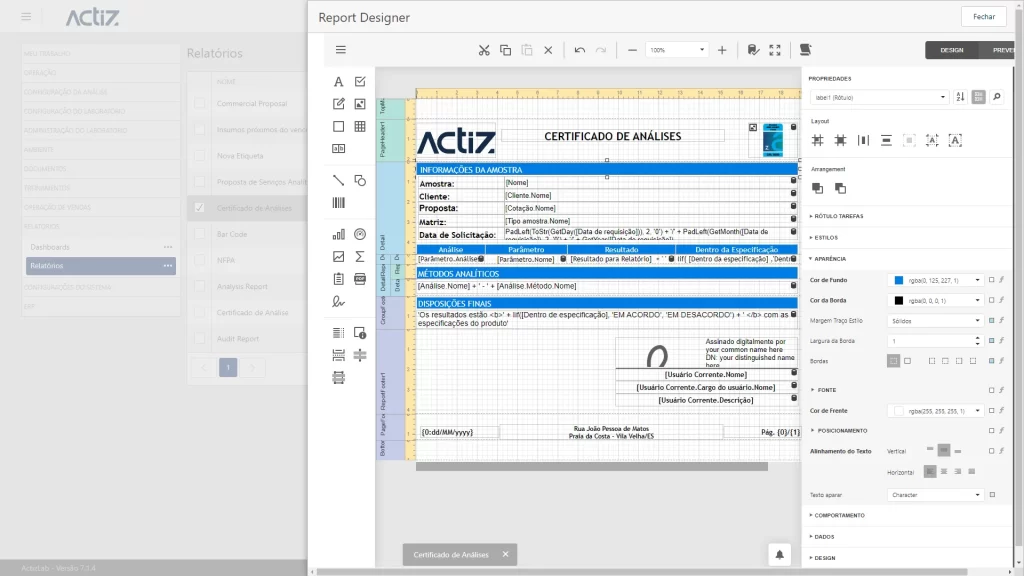This screenshot has height=576, width=1024.
Task: Select the Check Box control in toolbox
Action: tap(360, 82)
